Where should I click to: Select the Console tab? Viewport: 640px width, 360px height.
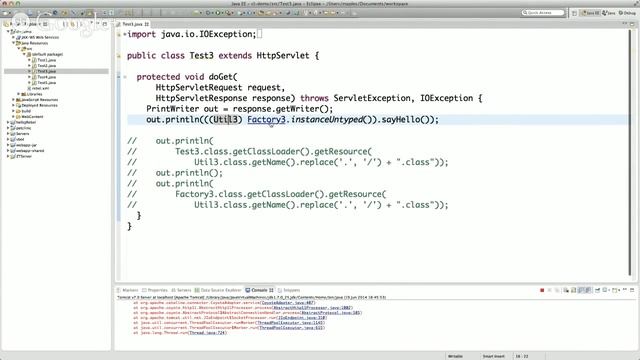tap(260, 290)
